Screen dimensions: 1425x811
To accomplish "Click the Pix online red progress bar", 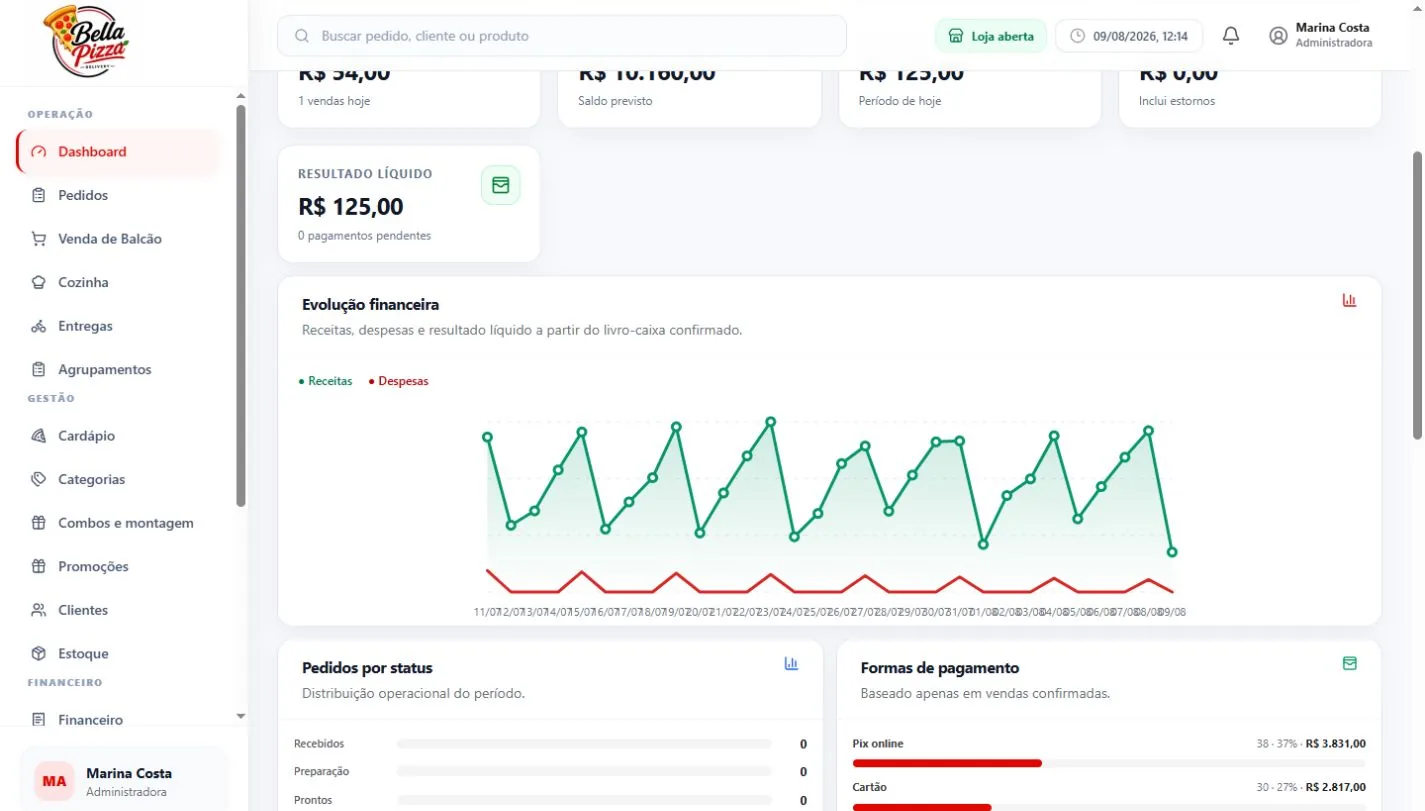I will pyautogui.click(x=947, y=763).
